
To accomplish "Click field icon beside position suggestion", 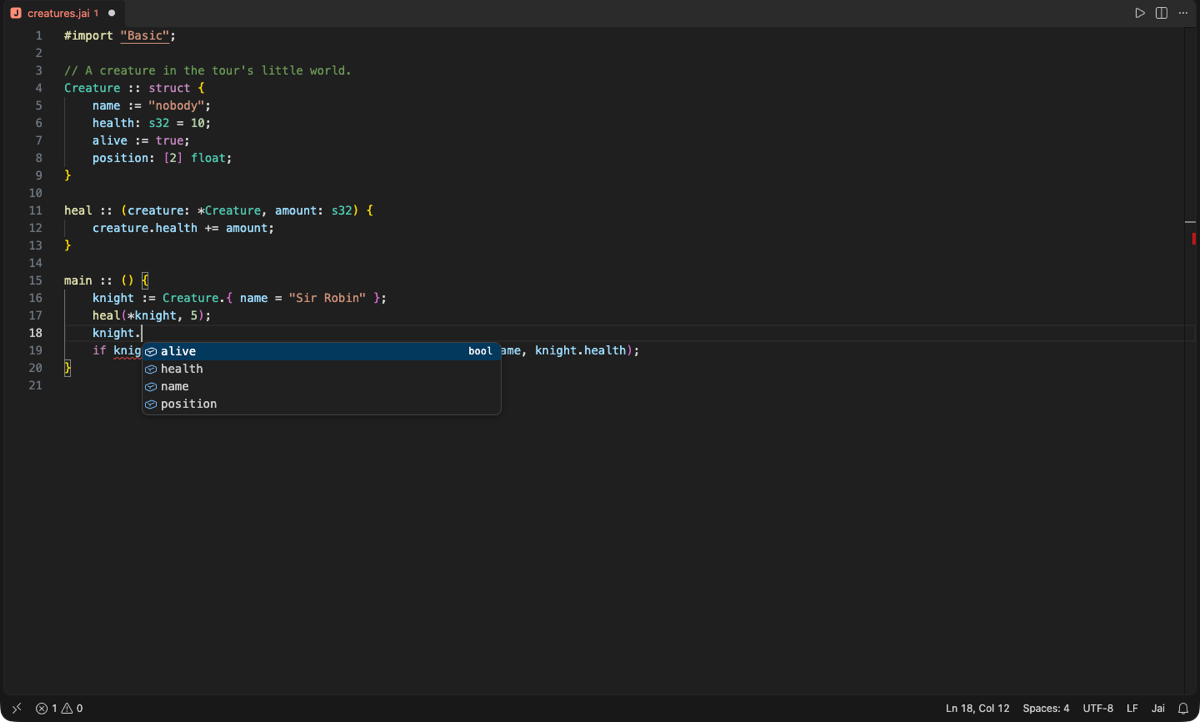I will click(151, 404).
